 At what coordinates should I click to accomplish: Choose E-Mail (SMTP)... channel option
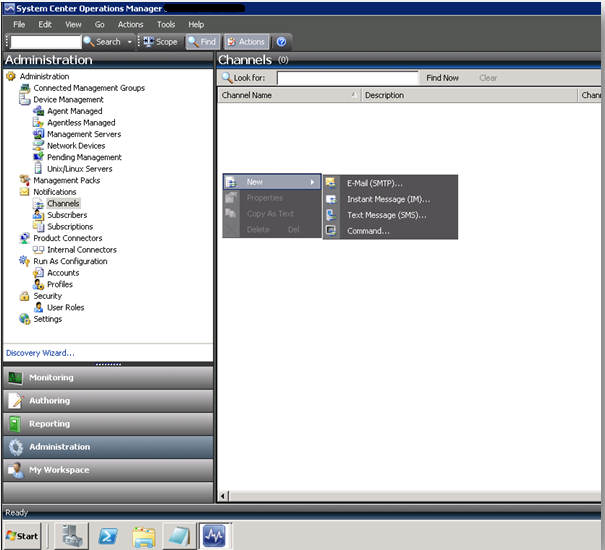pyautogui.click(x=390, y=183)
